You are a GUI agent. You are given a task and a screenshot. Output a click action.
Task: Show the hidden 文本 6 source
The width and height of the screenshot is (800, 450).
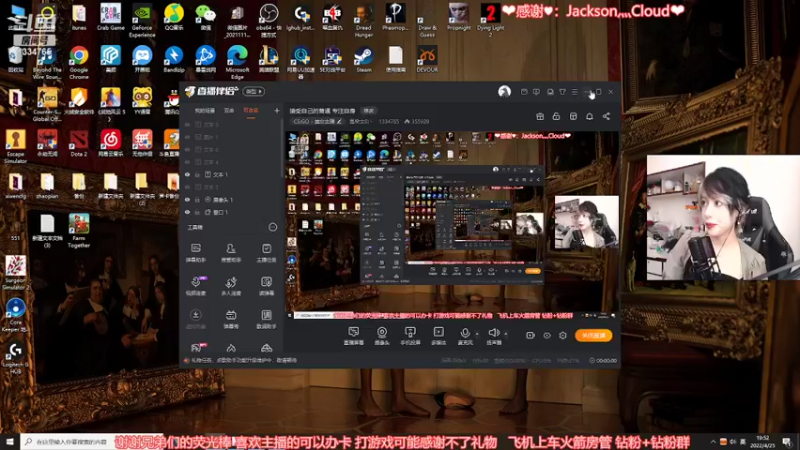[x=187, y=149]
